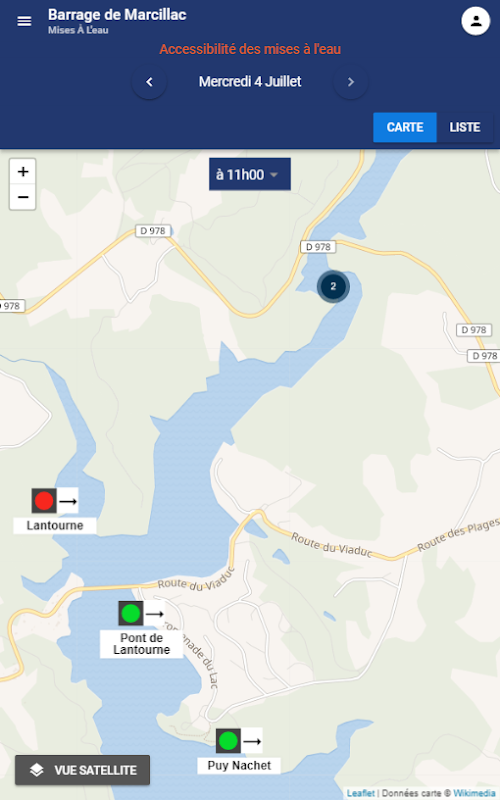The height and width of the screenshot is (800, 500).
Task: Click the Lantourne label on the map
Action: click(55, 526)
